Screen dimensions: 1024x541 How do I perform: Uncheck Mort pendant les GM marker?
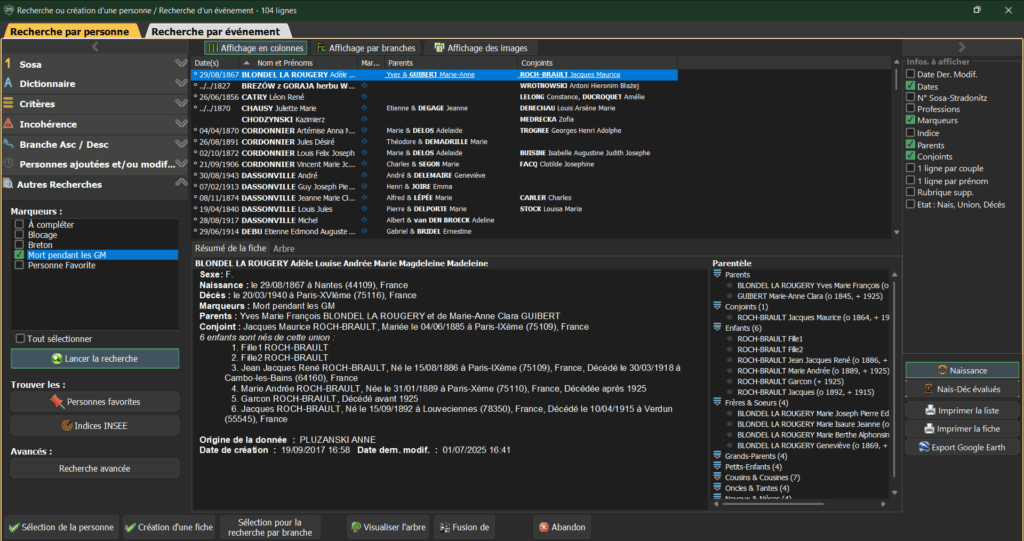click(x=19, y=255)
